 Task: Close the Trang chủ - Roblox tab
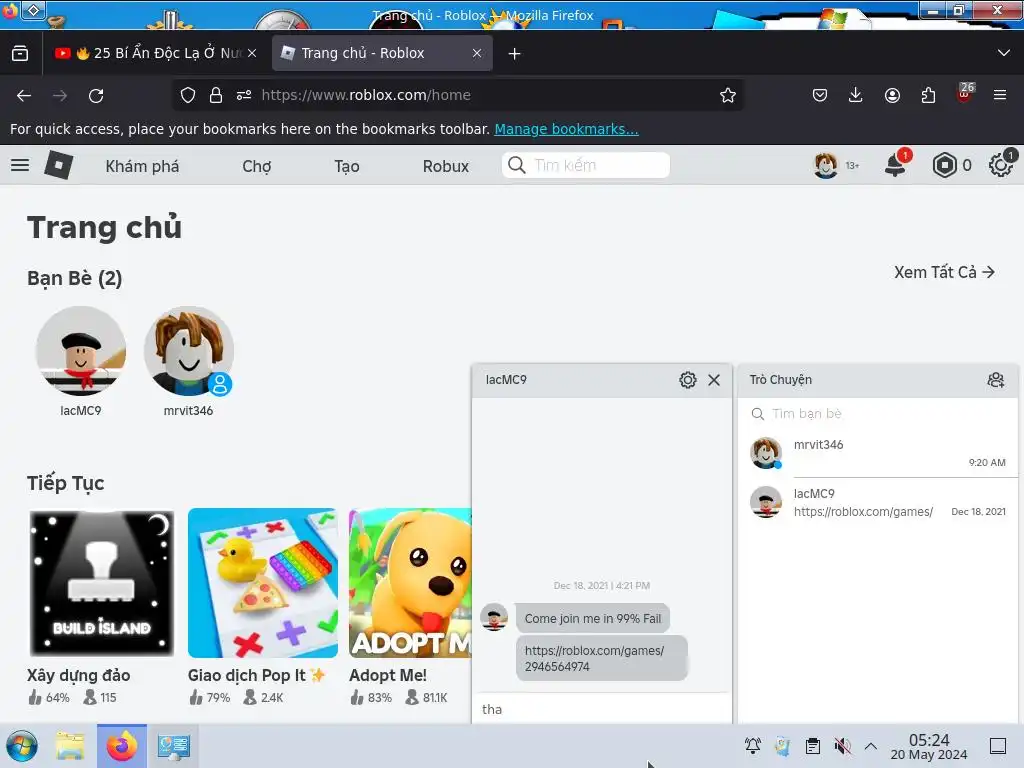click(477, 54)
